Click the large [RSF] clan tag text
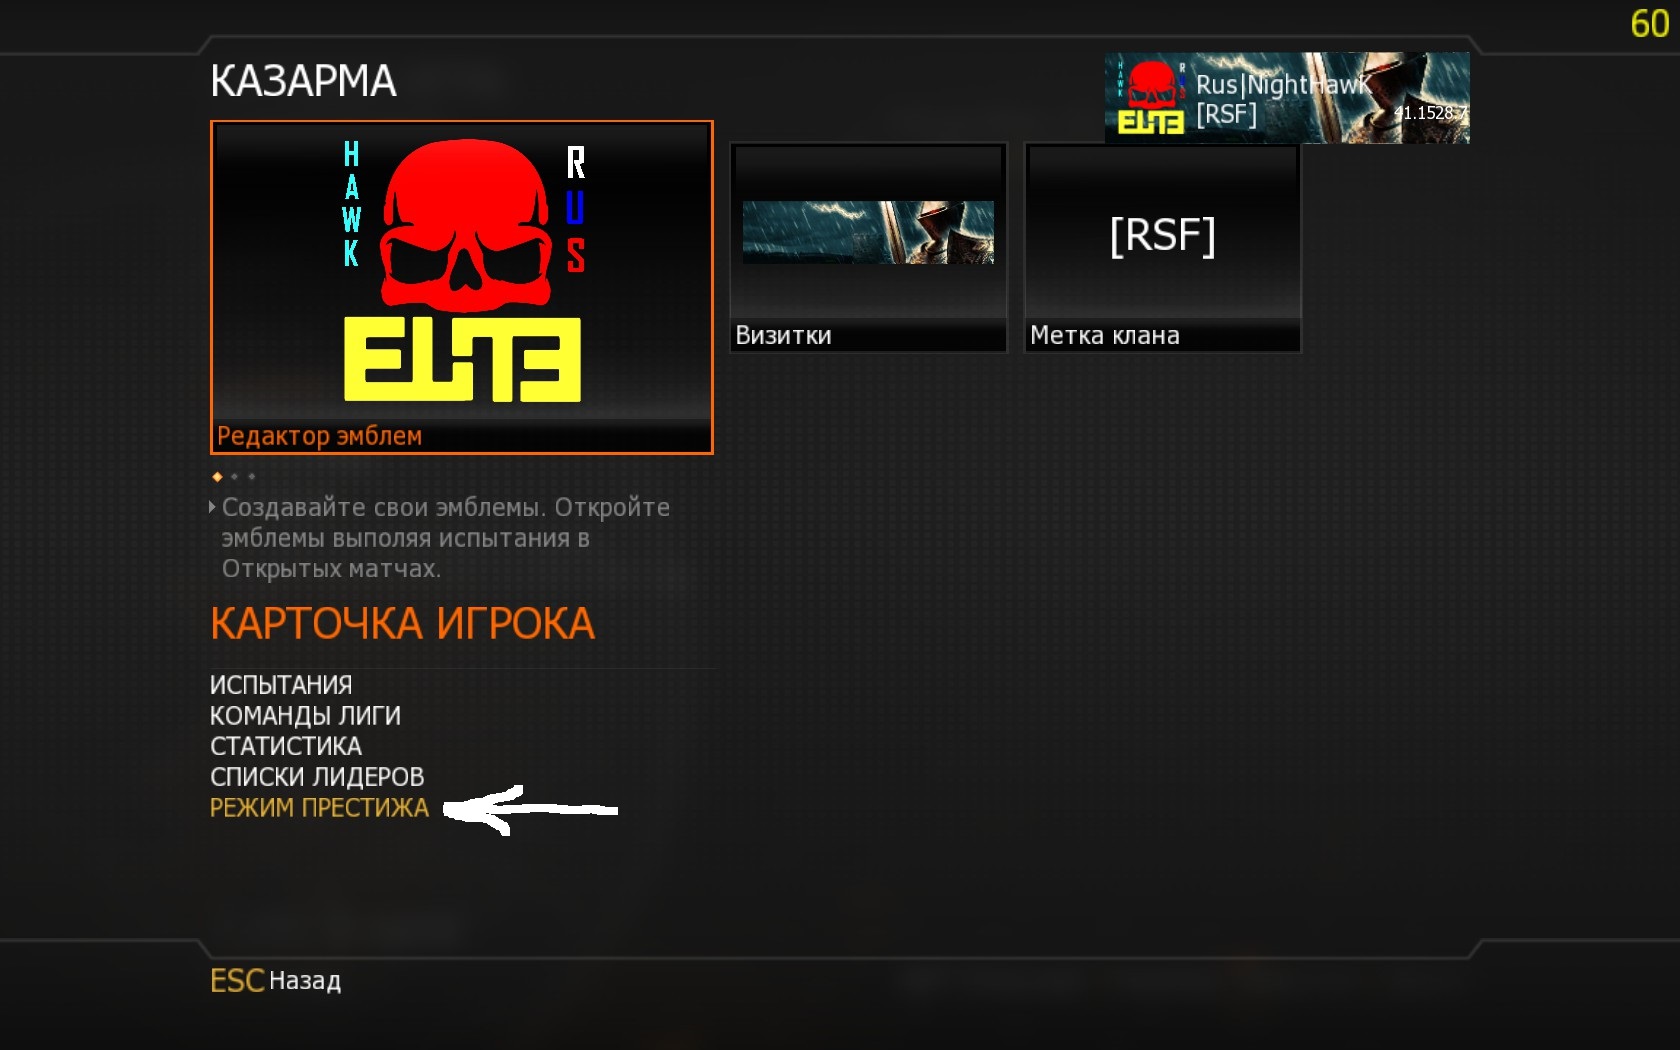Image resolution: width=1680 pixels, height=1050 pixels. [1162, 236]
